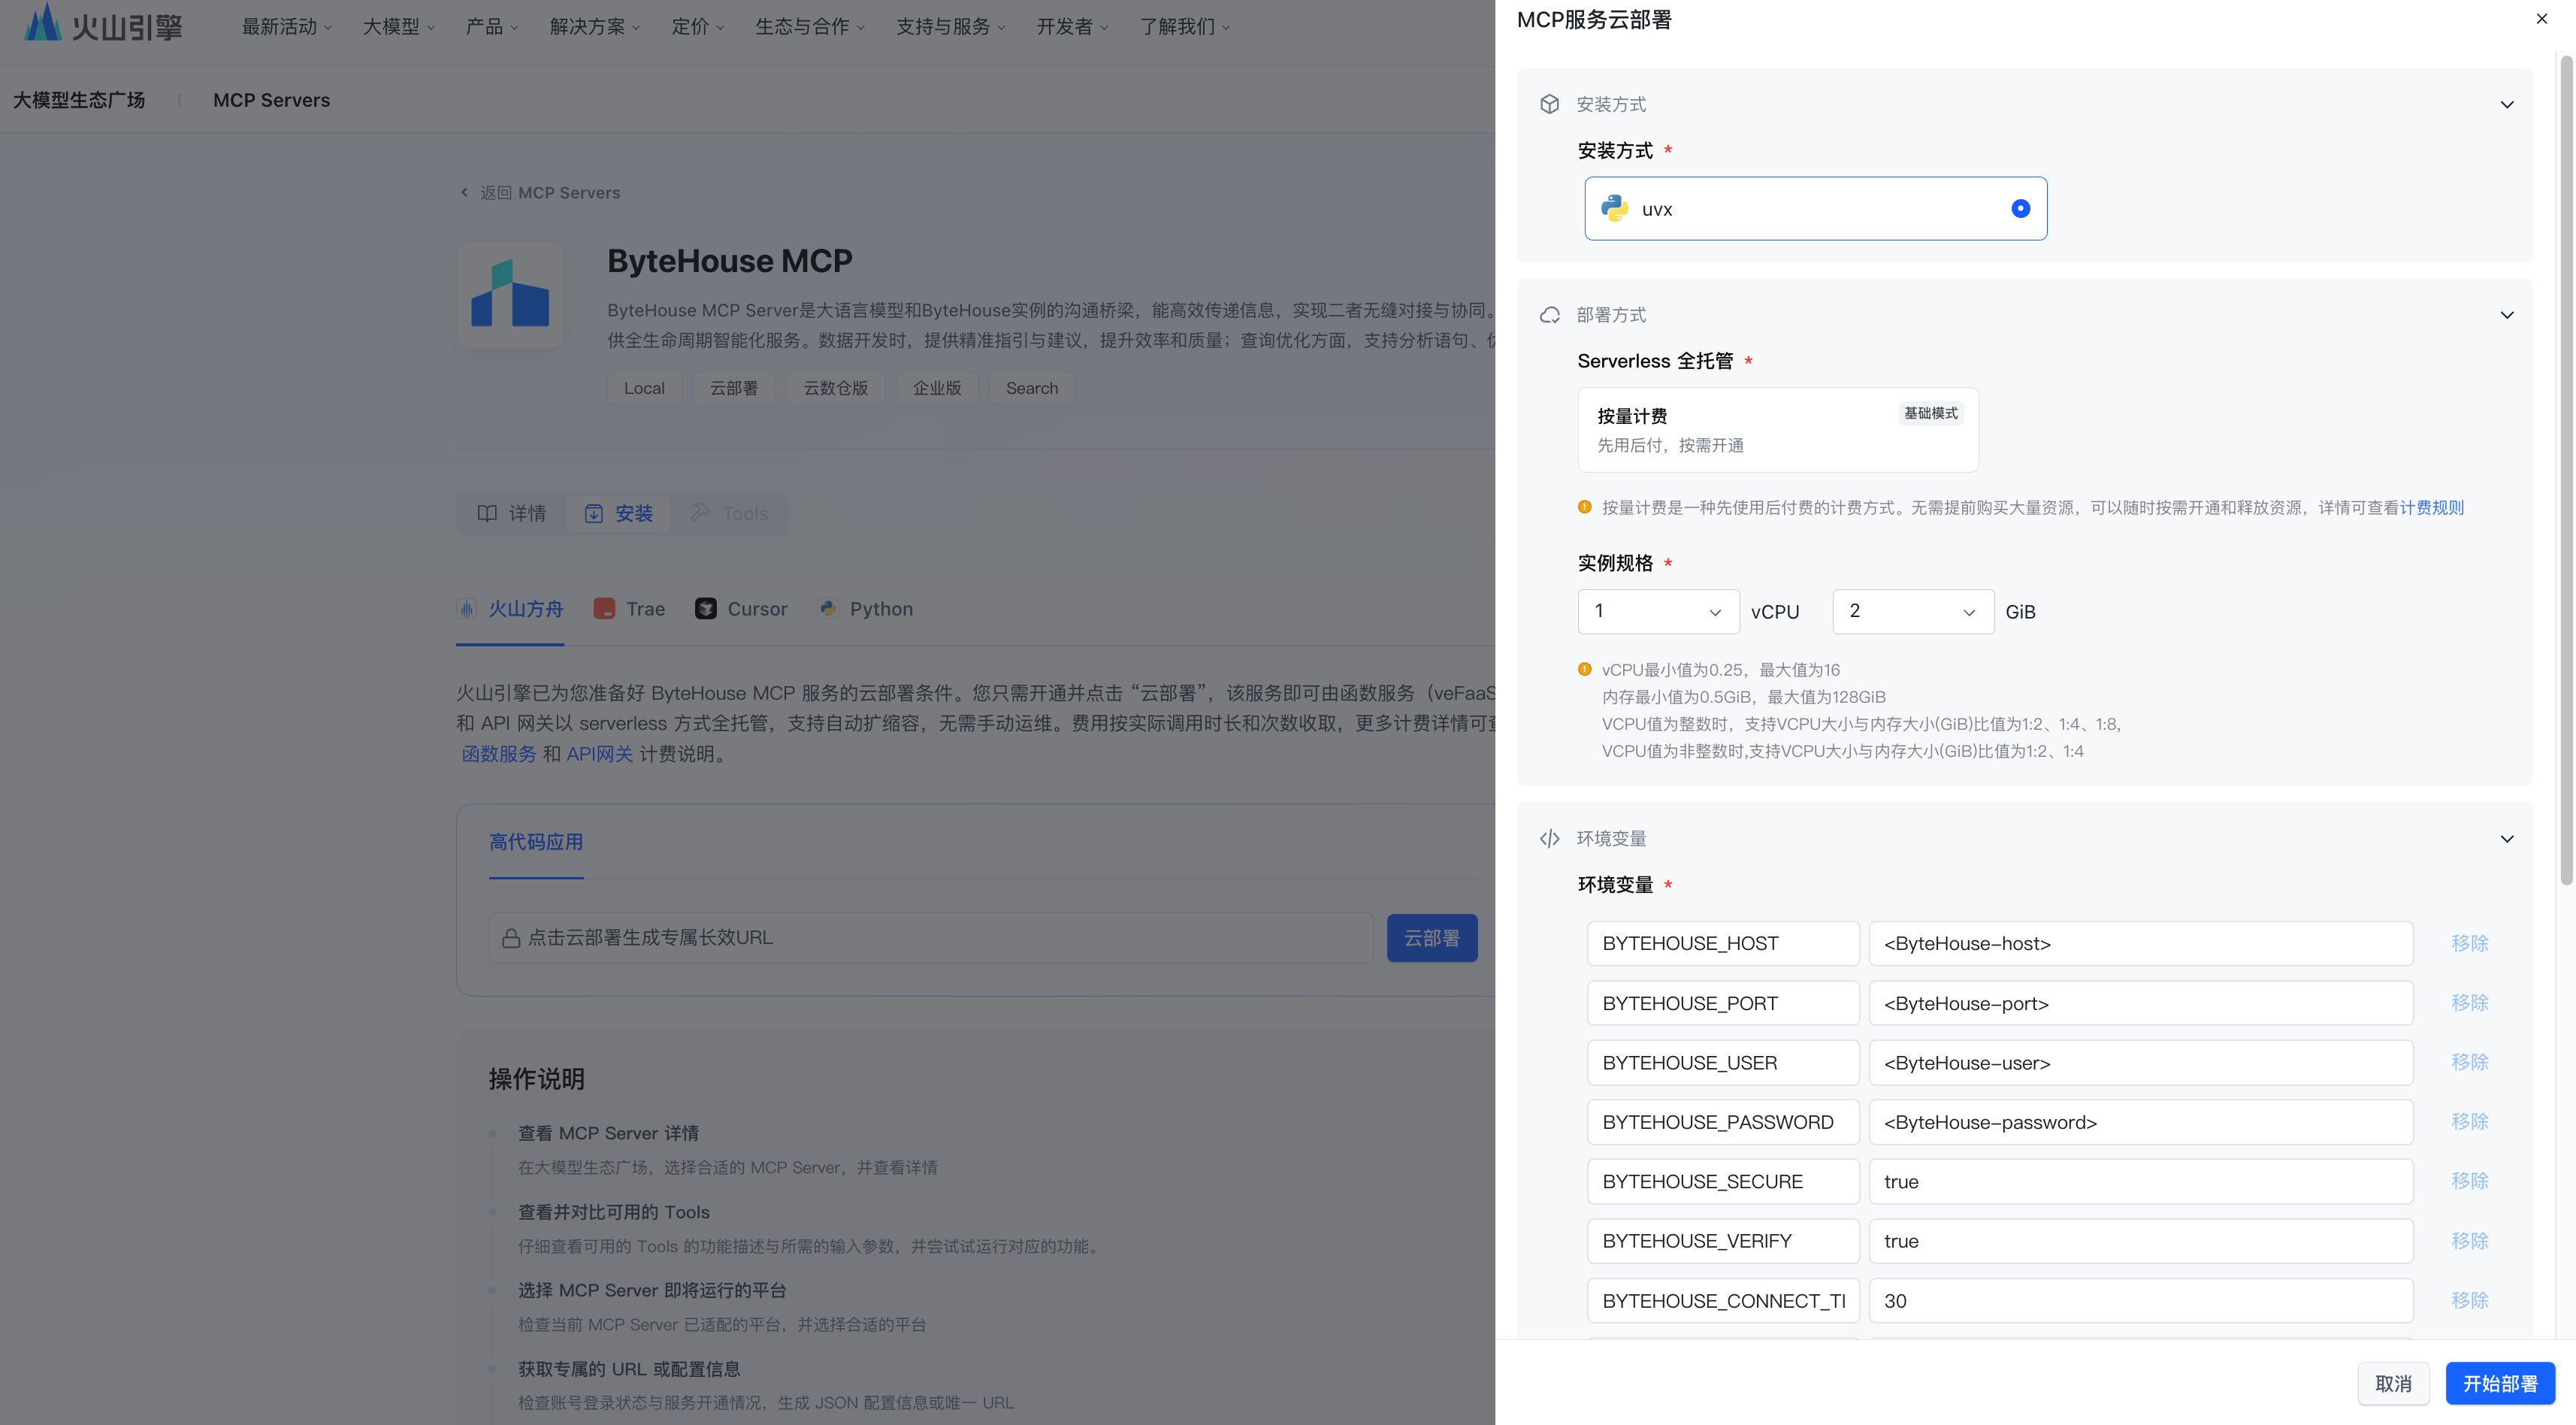Click the Volcano Engine logo icon

(x=42, y=22)
